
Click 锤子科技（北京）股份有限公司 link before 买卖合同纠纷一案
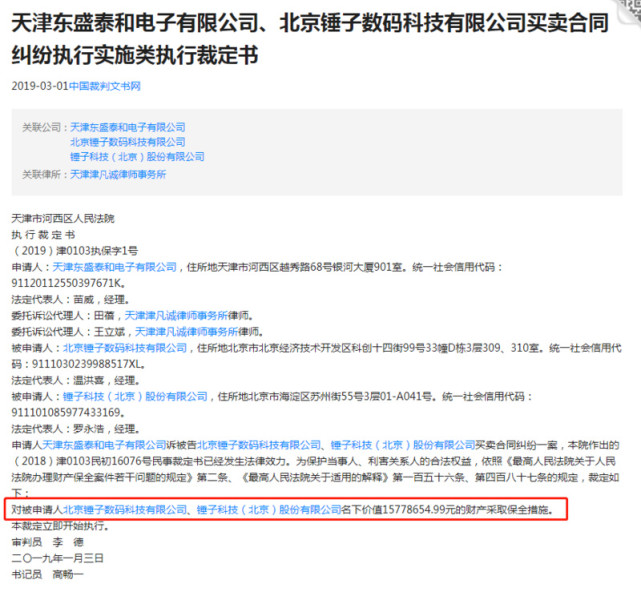point(403,445)
